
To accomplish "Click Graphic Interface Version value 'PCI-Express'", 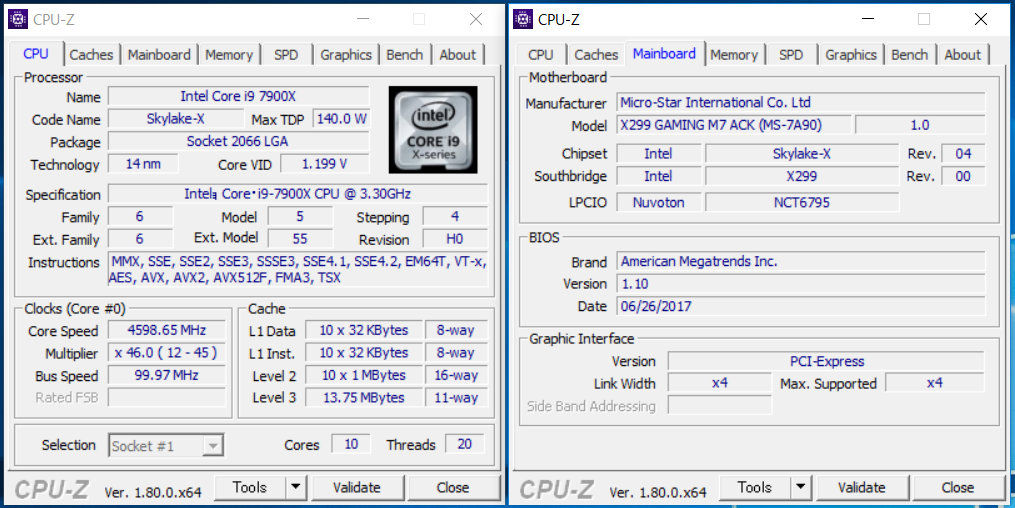I will [x=826, y=361].
